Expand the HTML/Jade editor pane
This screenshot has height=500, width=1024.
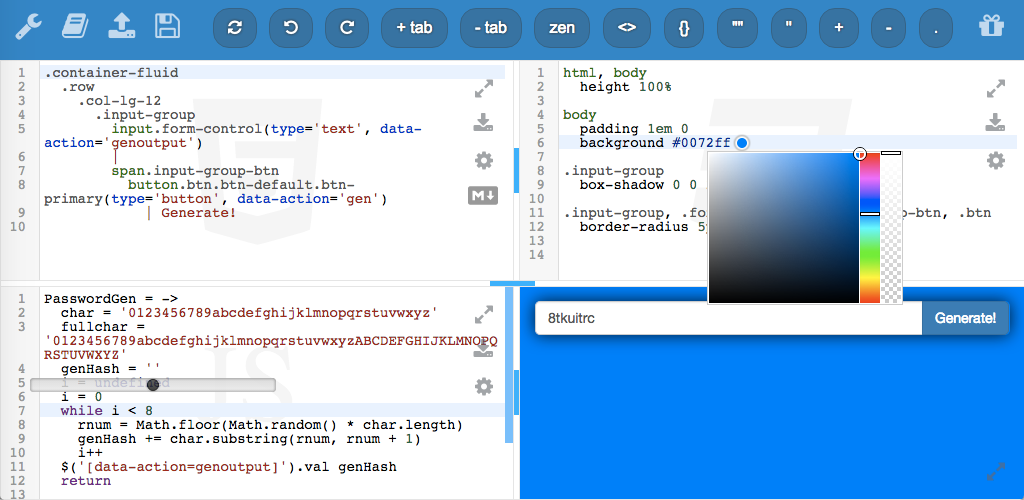[x=483, y=89]
